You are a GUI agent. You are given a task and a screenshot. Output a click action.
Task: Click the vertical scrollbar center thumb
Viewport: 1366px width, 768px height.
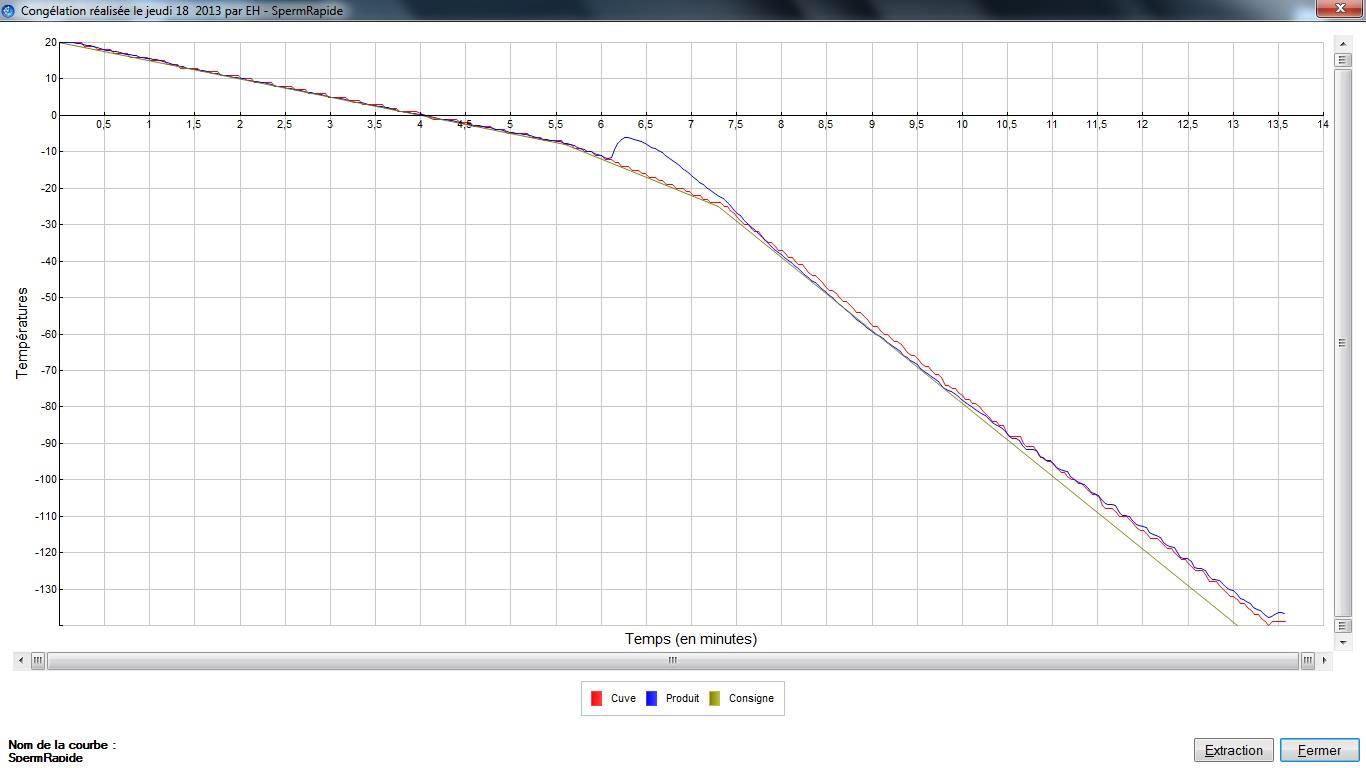pyautogui.click(x=1343, y=343)
